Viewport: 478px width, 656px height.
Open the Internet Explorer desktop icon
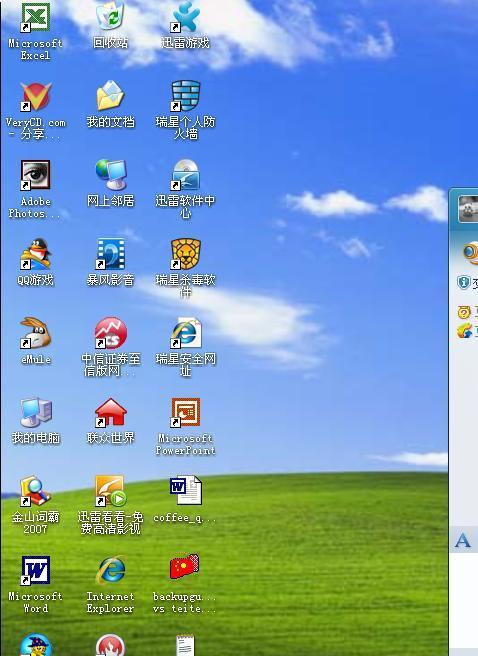111,570
